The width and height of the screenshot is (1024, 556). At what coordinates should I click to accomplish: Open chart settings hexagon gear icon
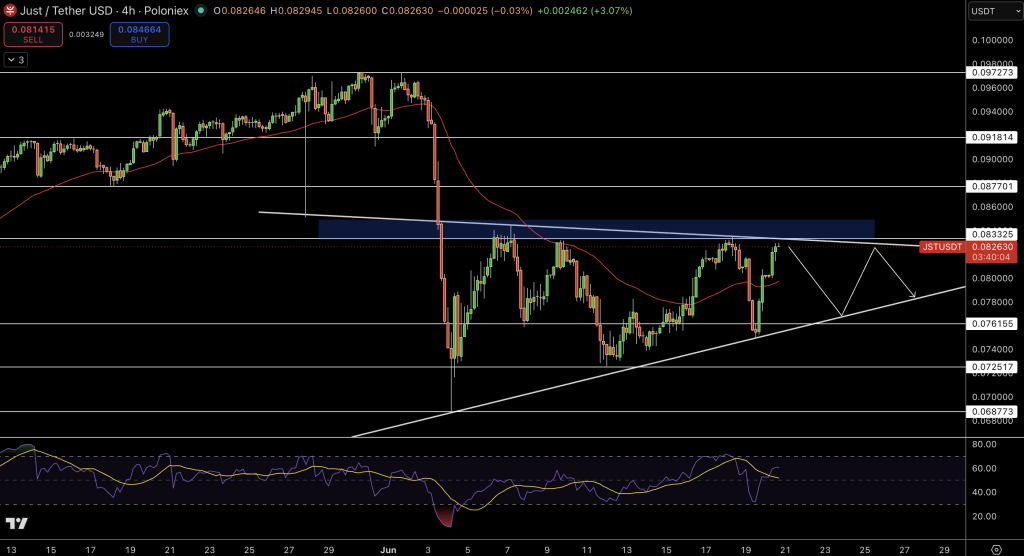tap(997, 549)
